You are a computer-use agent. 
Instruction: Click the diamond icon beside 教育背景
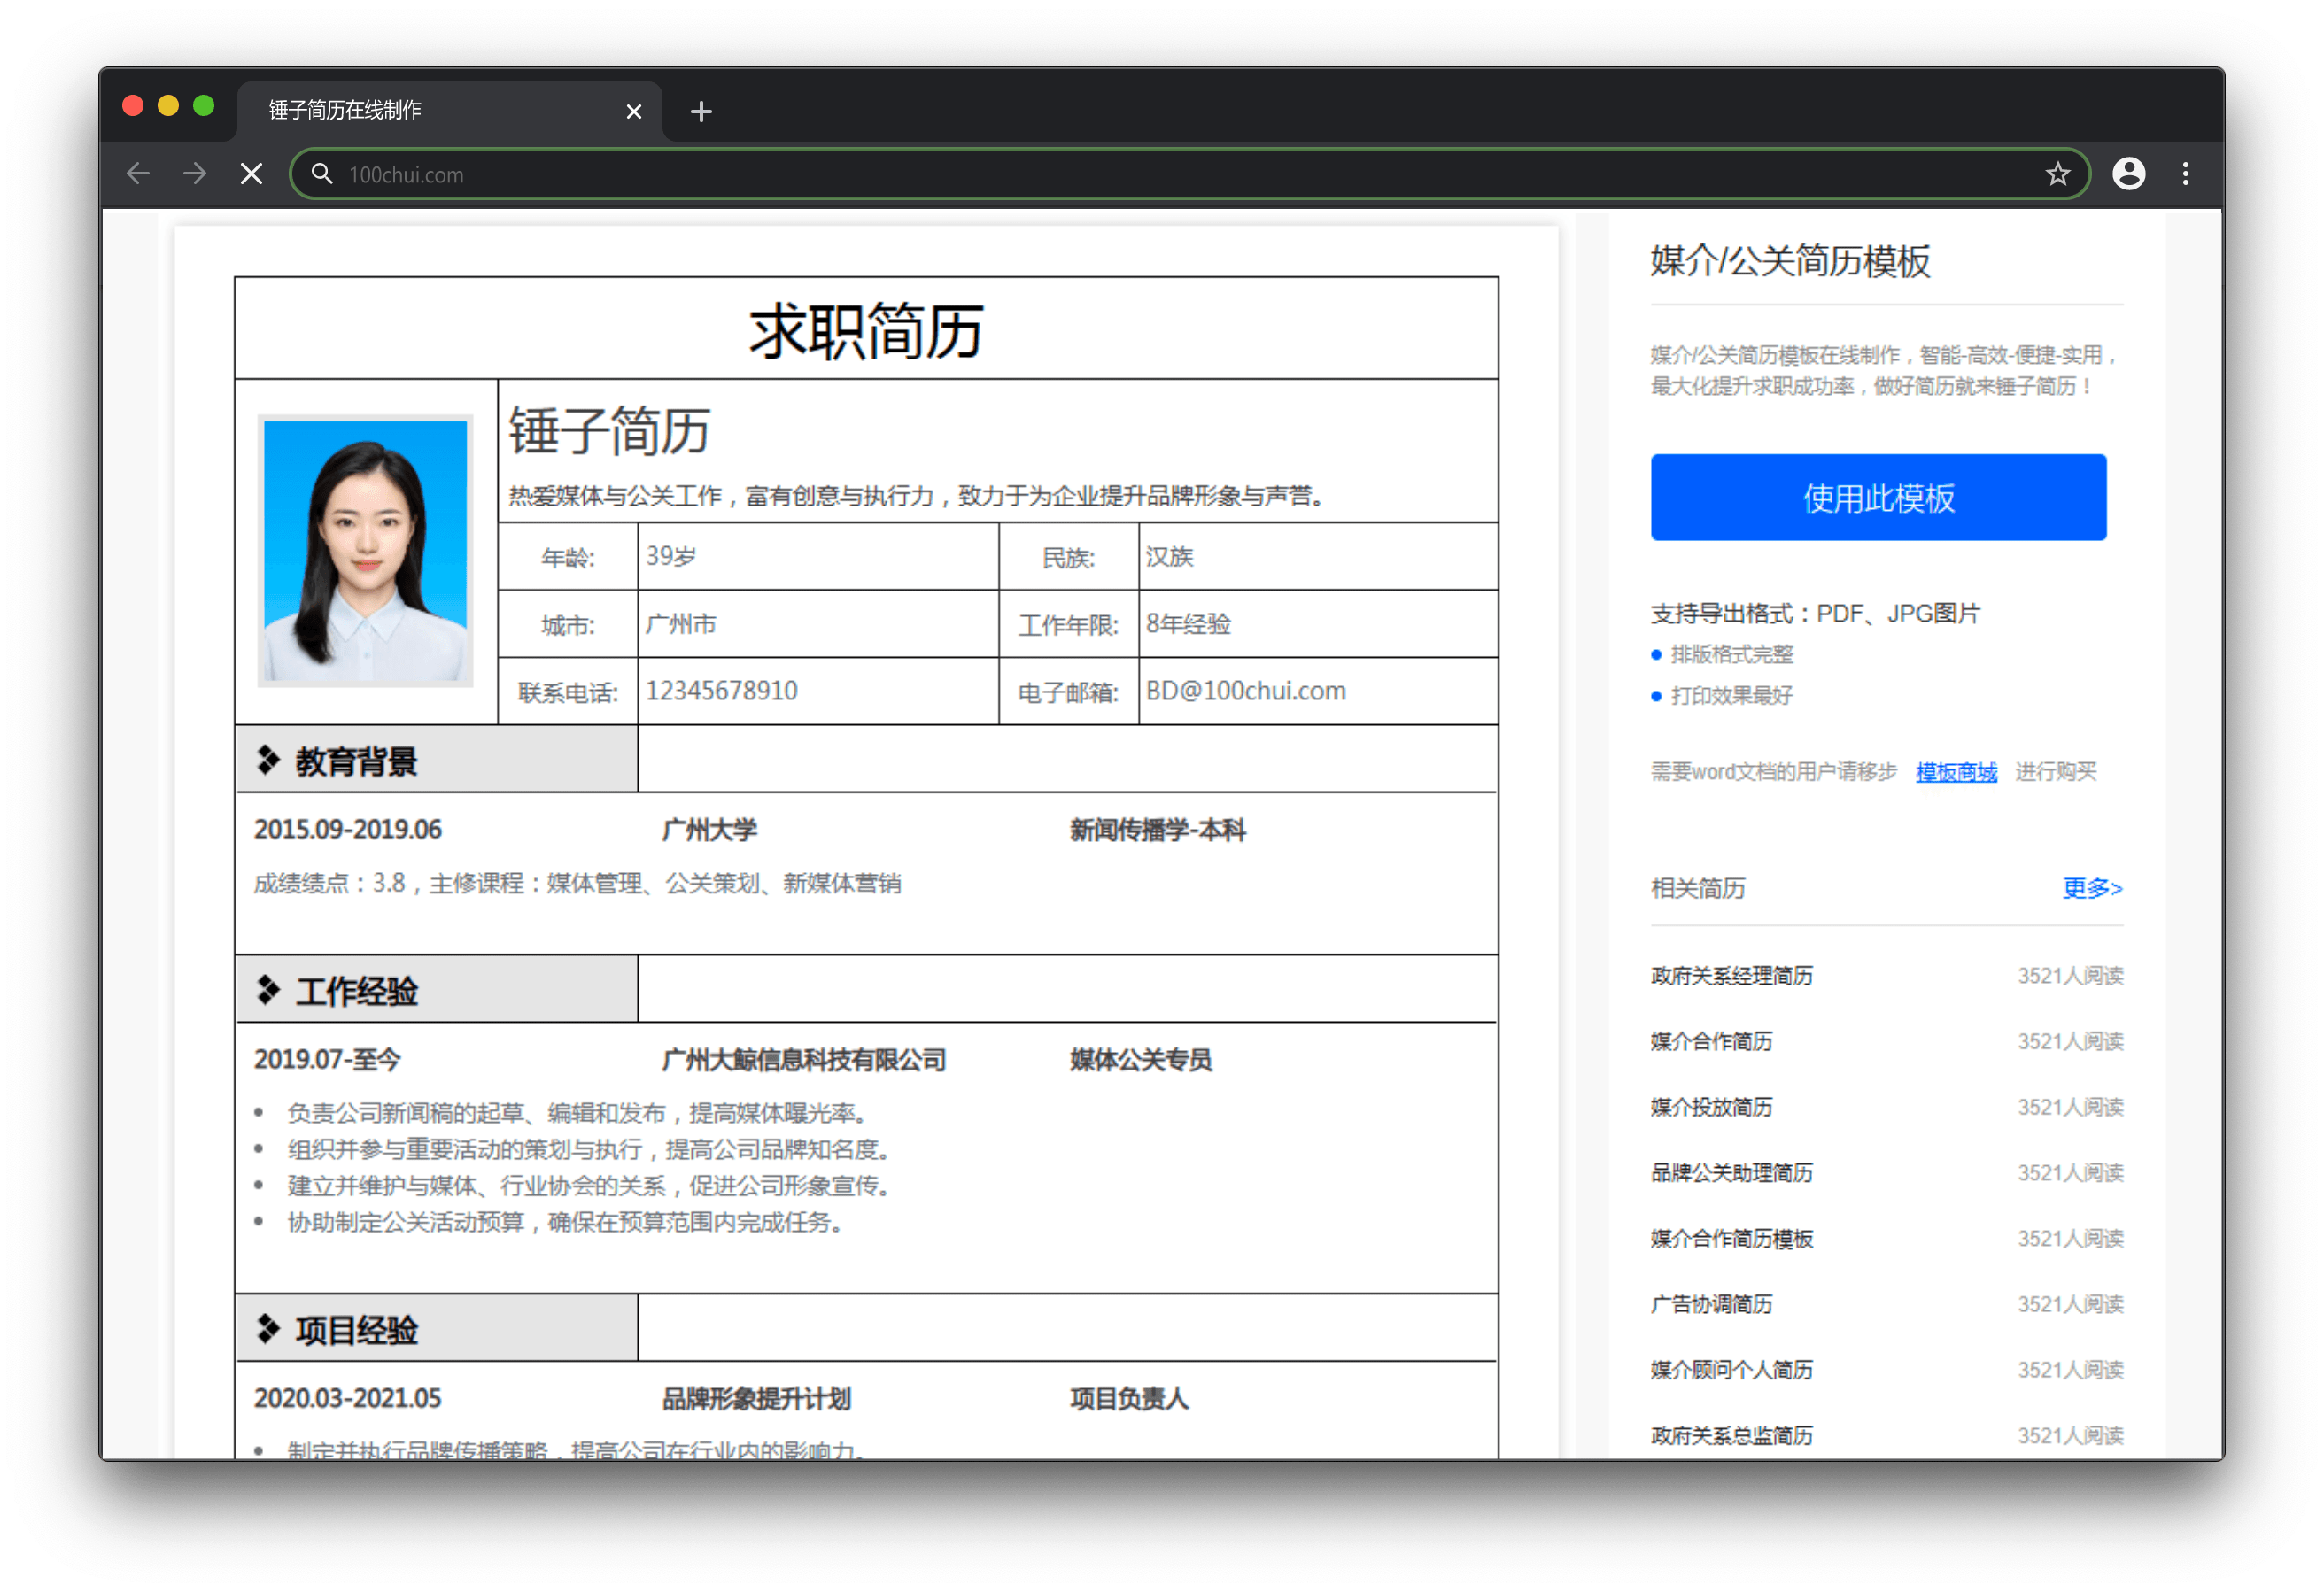tap(267, 760)
